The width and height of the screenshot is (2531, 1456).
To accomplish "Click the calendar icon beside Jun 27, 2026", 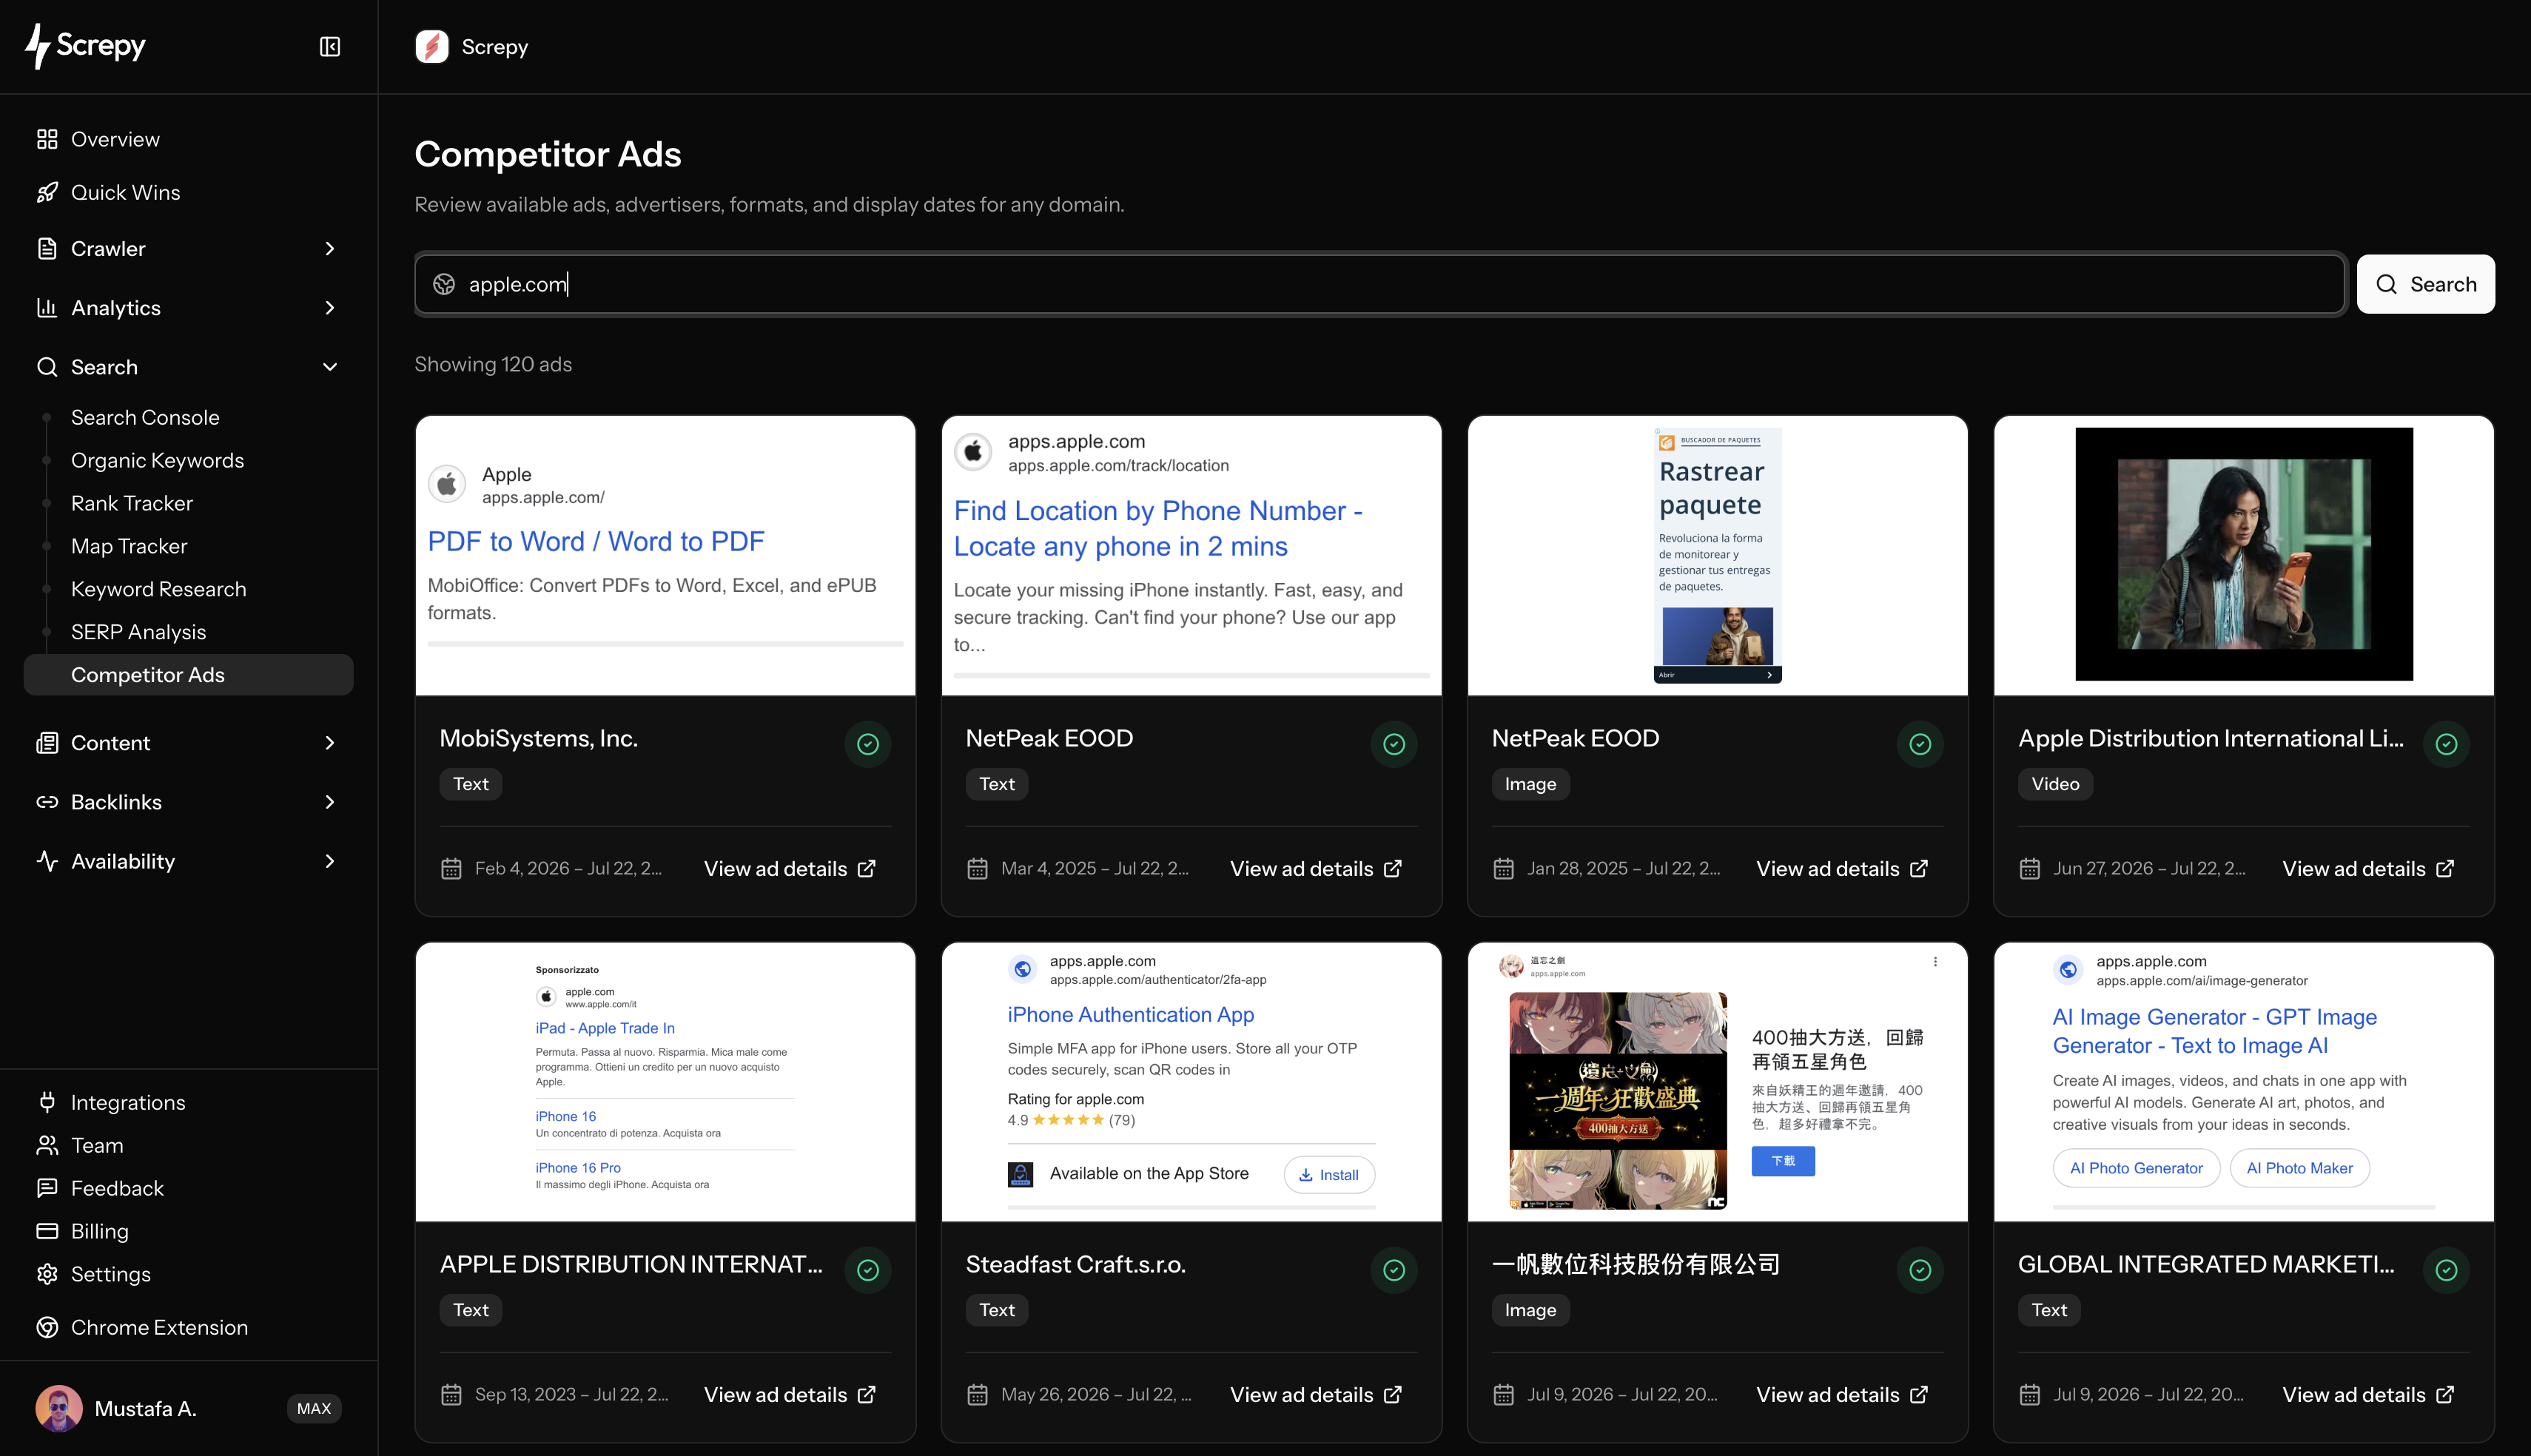I will pyautogui.click(x=2029, y=869).
